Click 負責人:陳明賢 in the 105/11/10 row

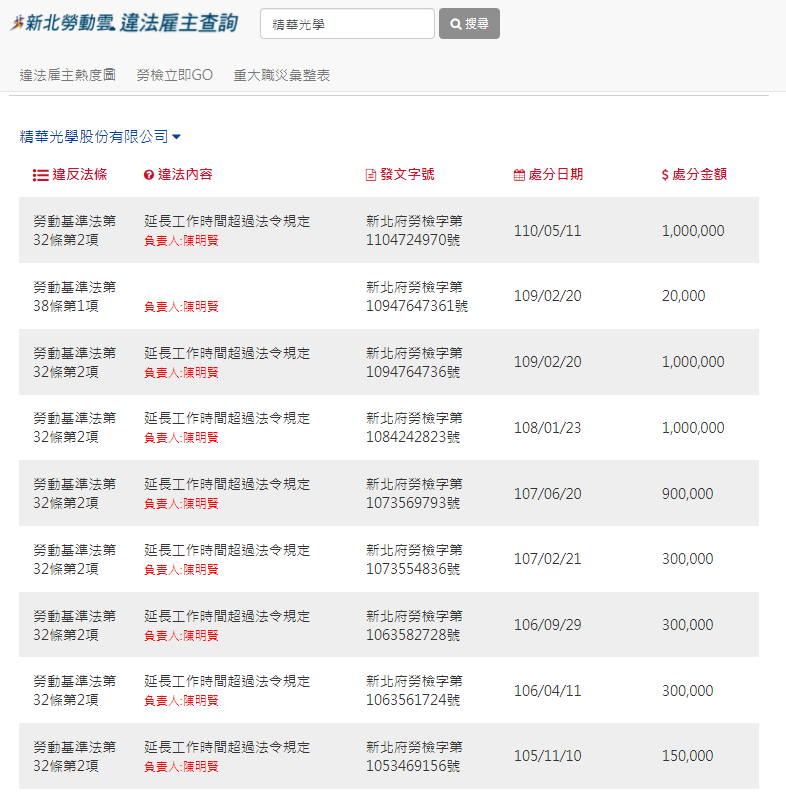(181, 767)
